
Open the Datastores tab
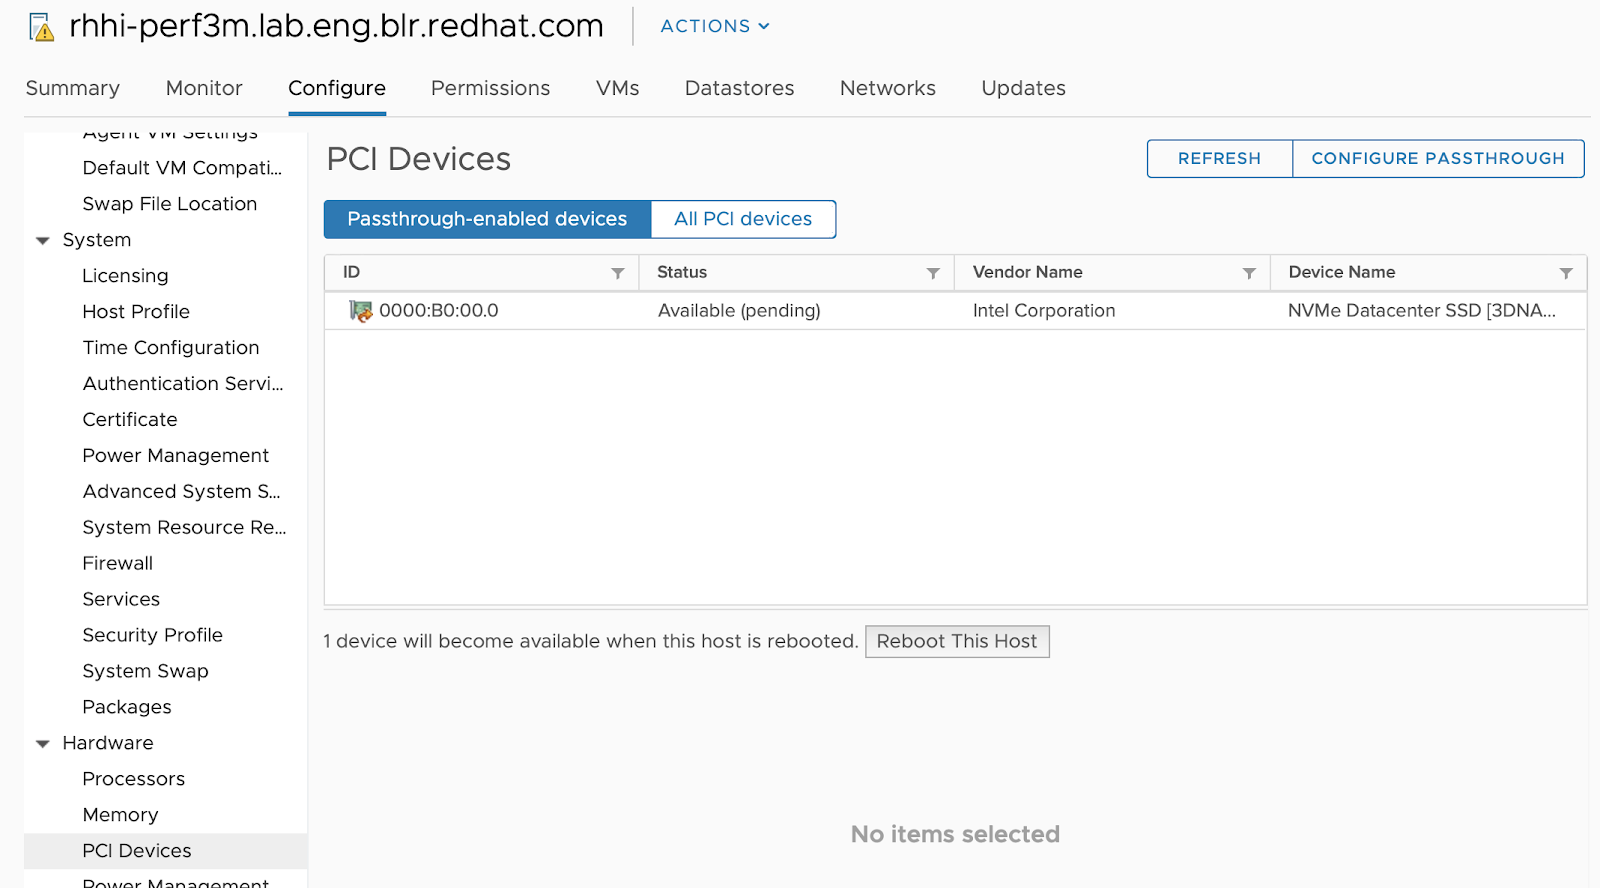tap(740, 88)
